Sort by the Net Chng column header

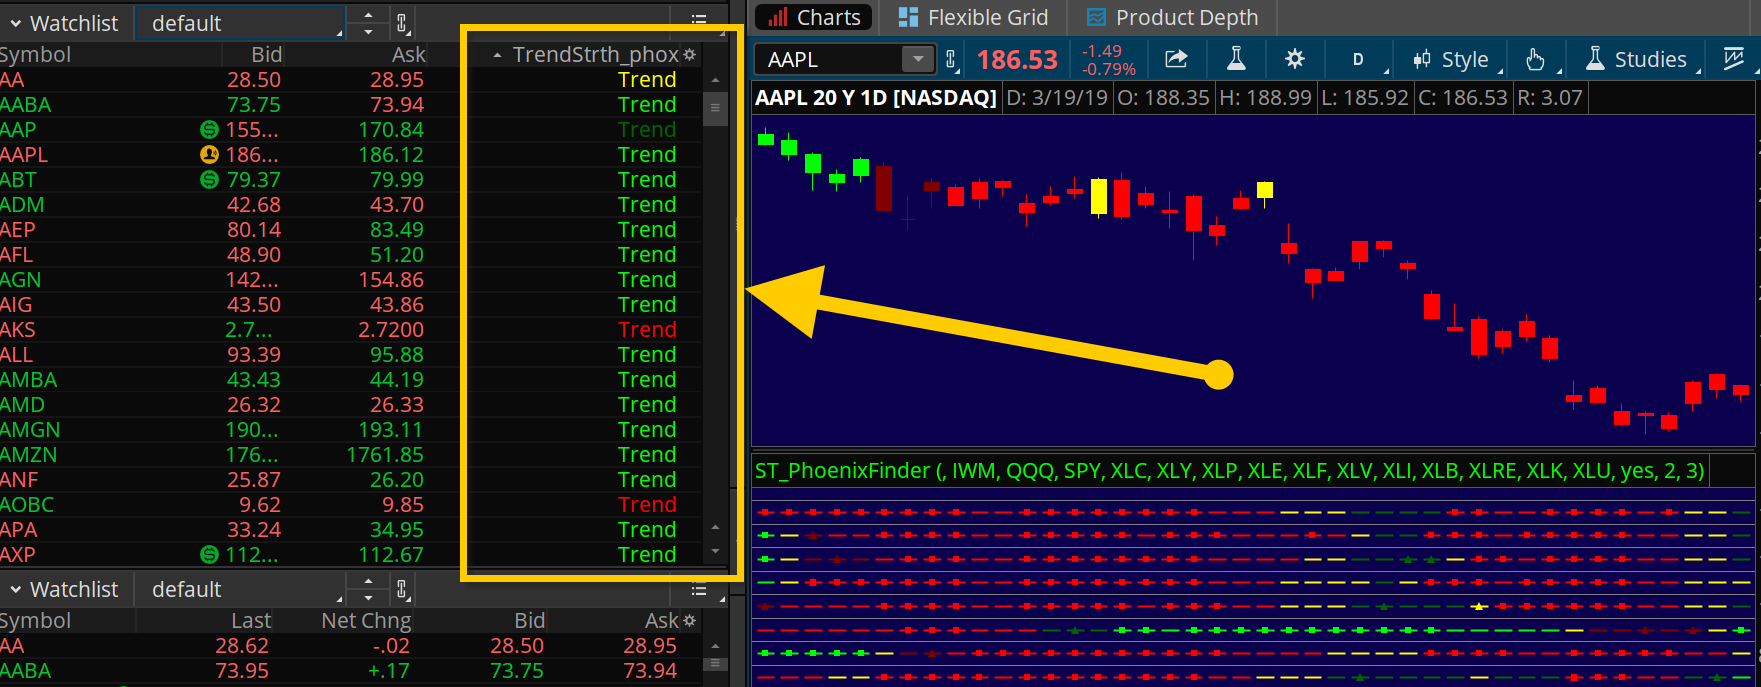tap(365, 621)
